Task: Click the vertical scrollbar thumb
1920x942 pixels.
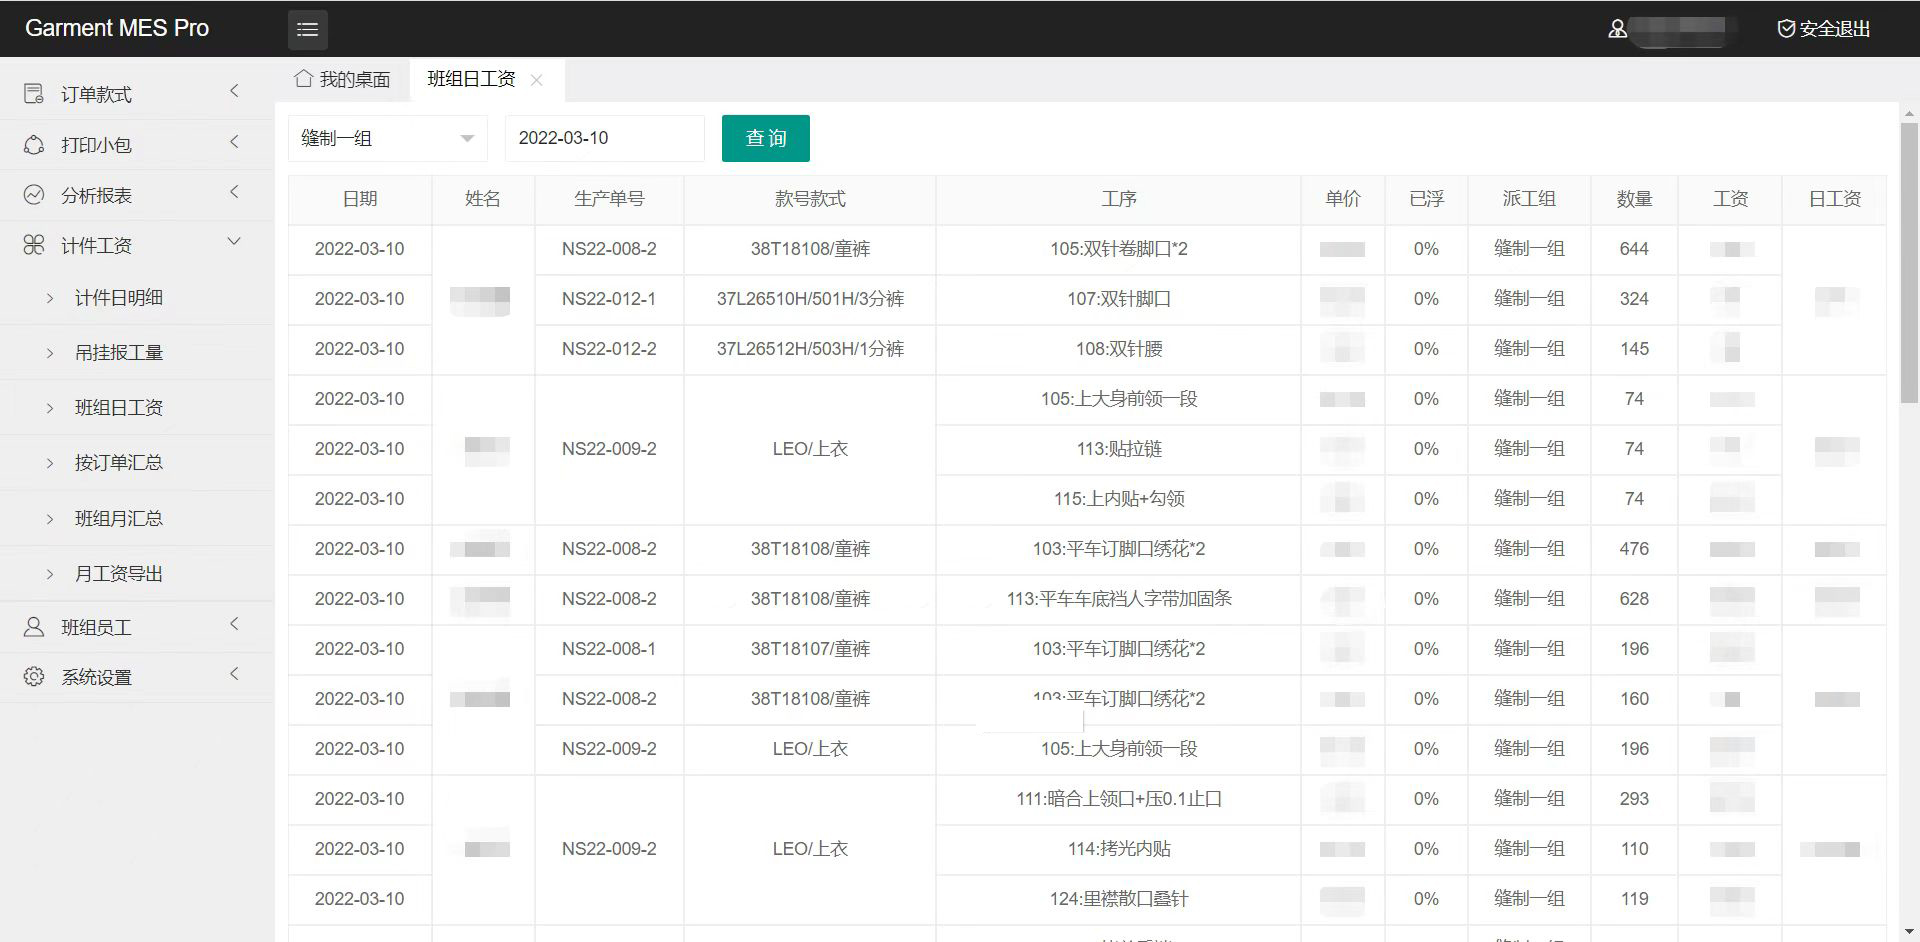Action: (1909, 262)
